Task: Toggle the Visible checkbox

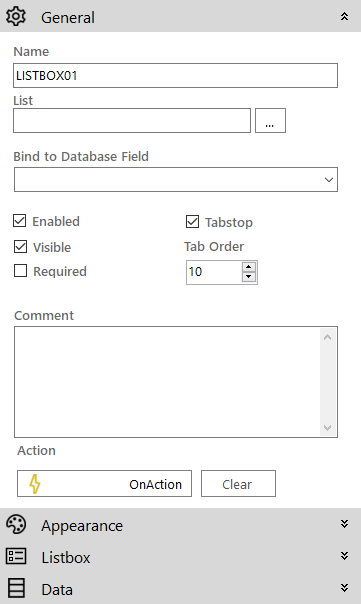Action: pyautogui.click(x=20, y=247)
